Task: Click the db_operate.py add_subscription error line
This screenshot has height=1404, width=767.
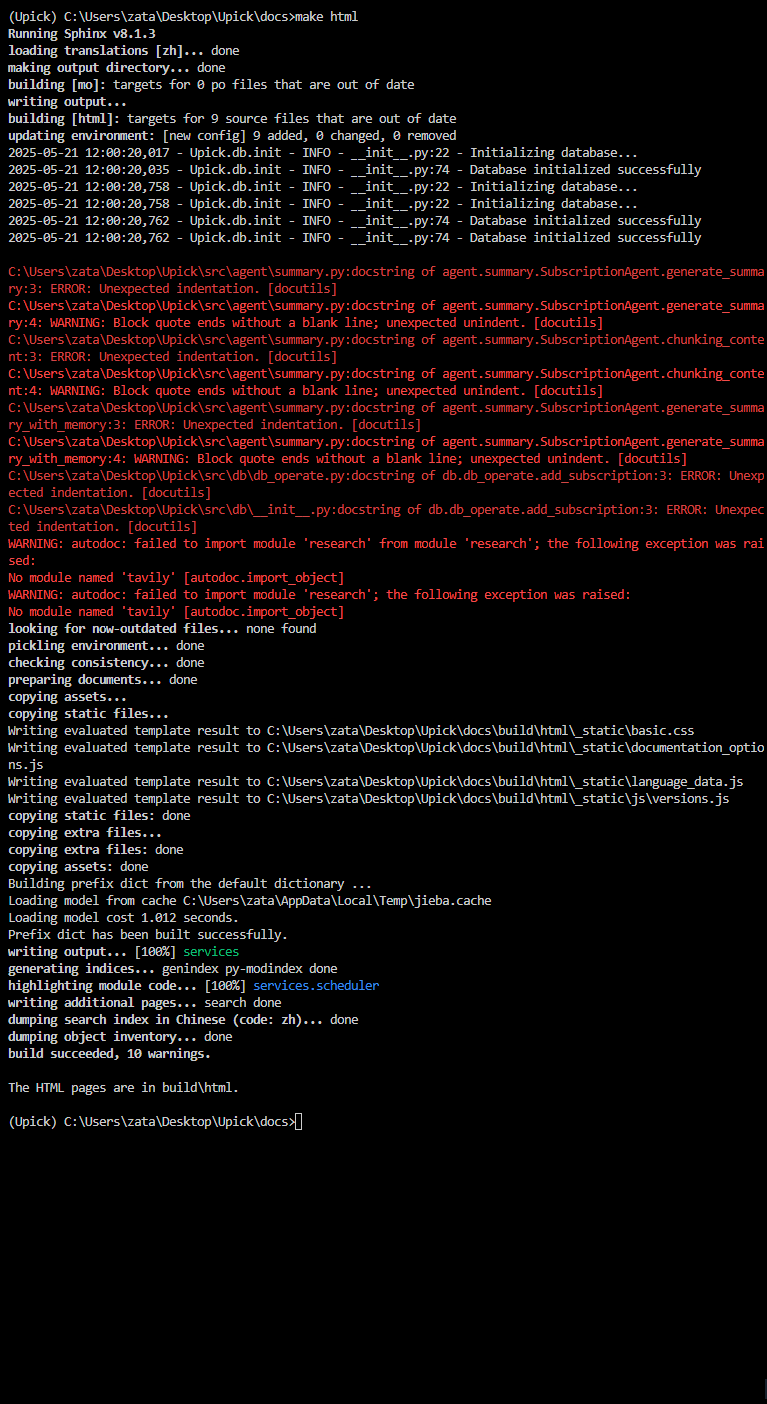Action: (x=386, y=485)
